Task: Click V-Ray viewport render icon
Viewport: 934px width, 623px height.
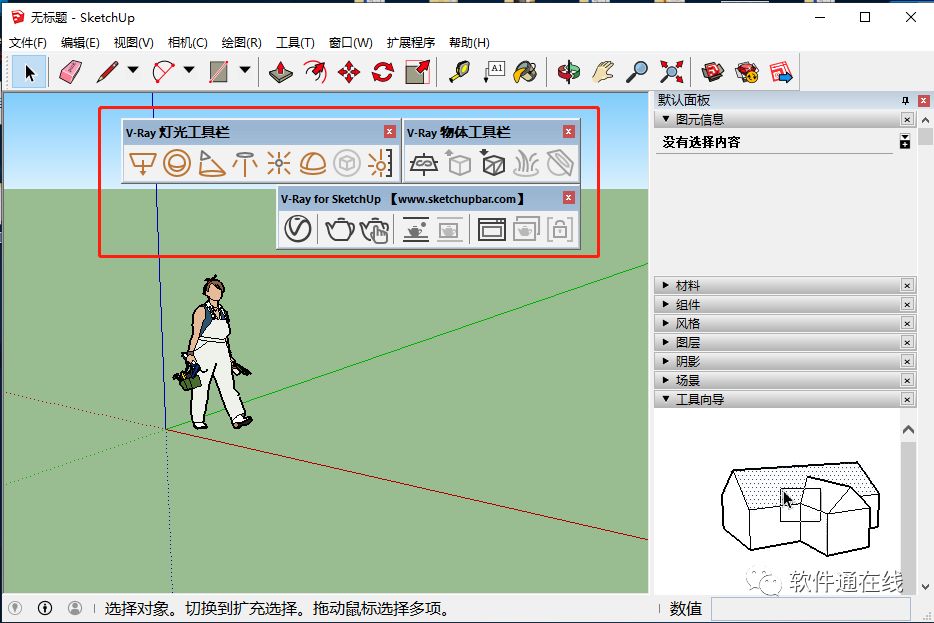Action: tap(416, 230)
